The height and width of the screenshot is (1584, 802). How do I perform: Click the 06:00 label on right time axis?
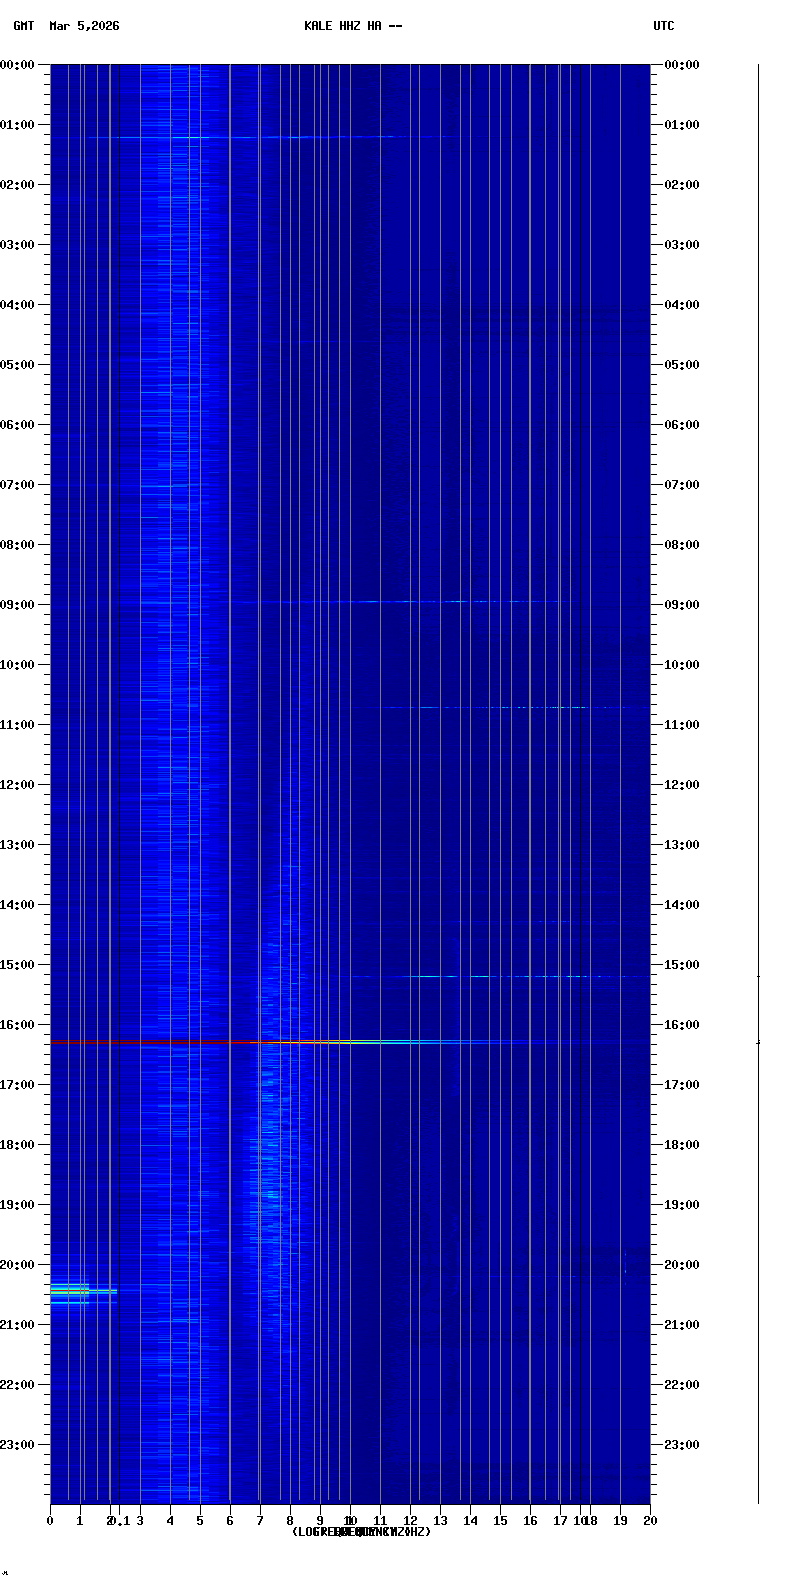(x=682, y=424)
